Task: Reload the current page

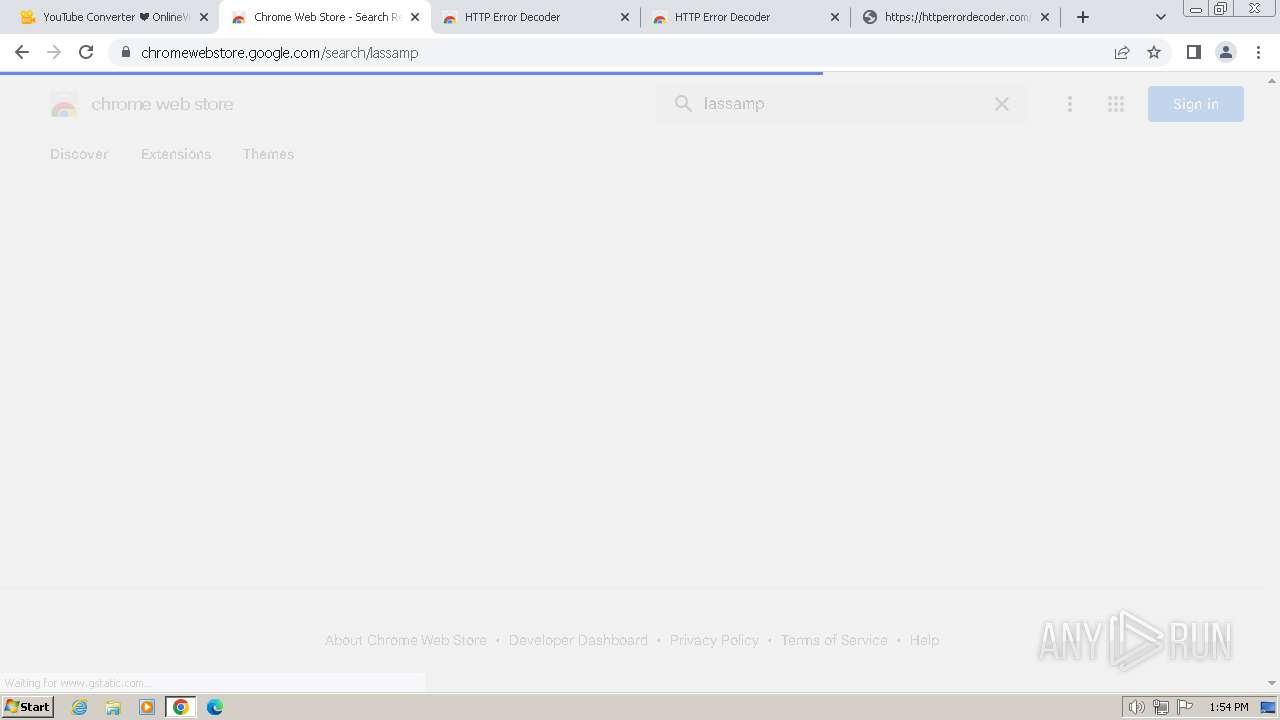Action: tap(86, 52)
